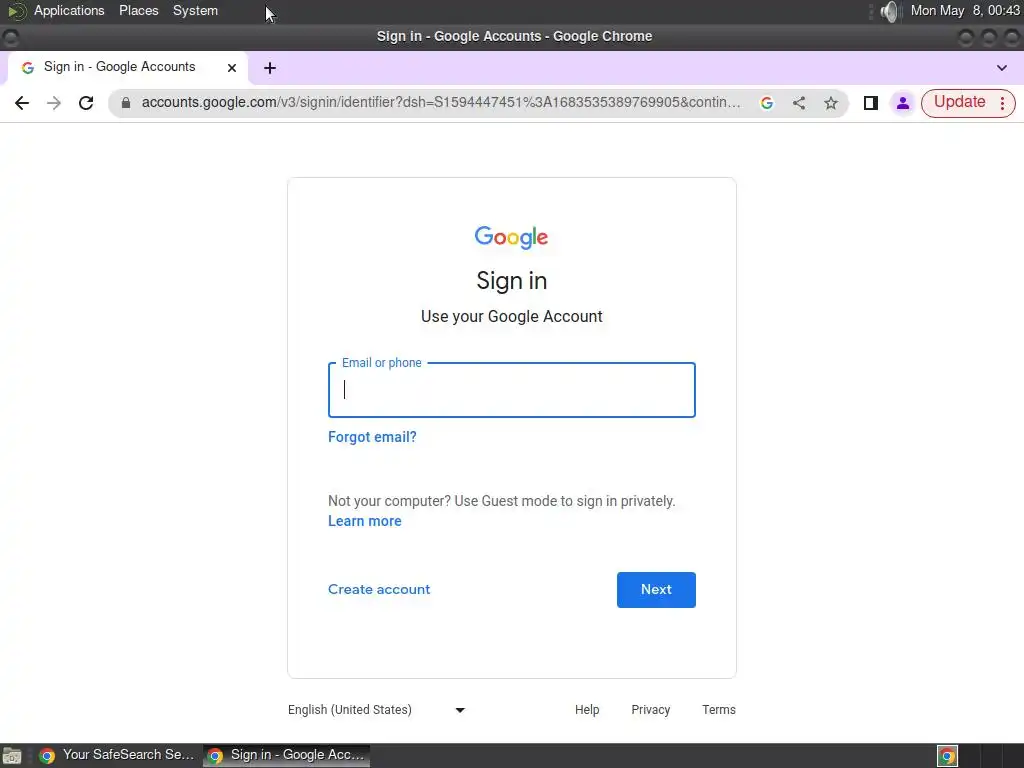
Task: Share this page using the share icon
Action: 799,103
